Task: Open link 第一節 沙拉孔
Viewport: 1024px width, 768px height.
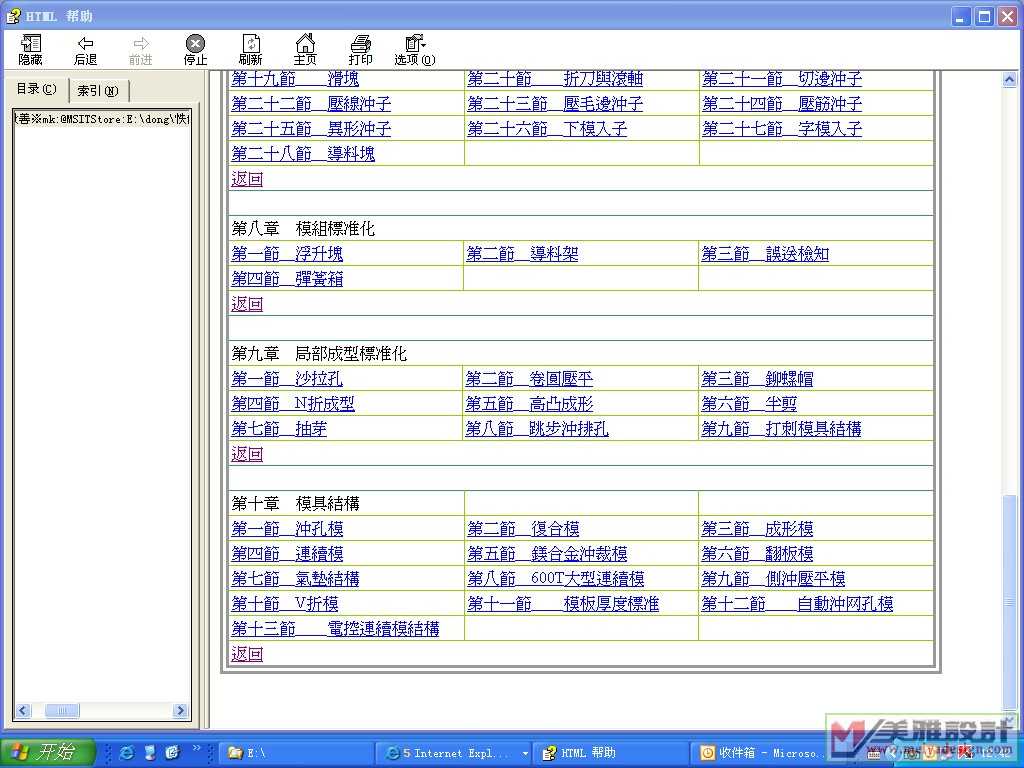Action: [287, 379]
